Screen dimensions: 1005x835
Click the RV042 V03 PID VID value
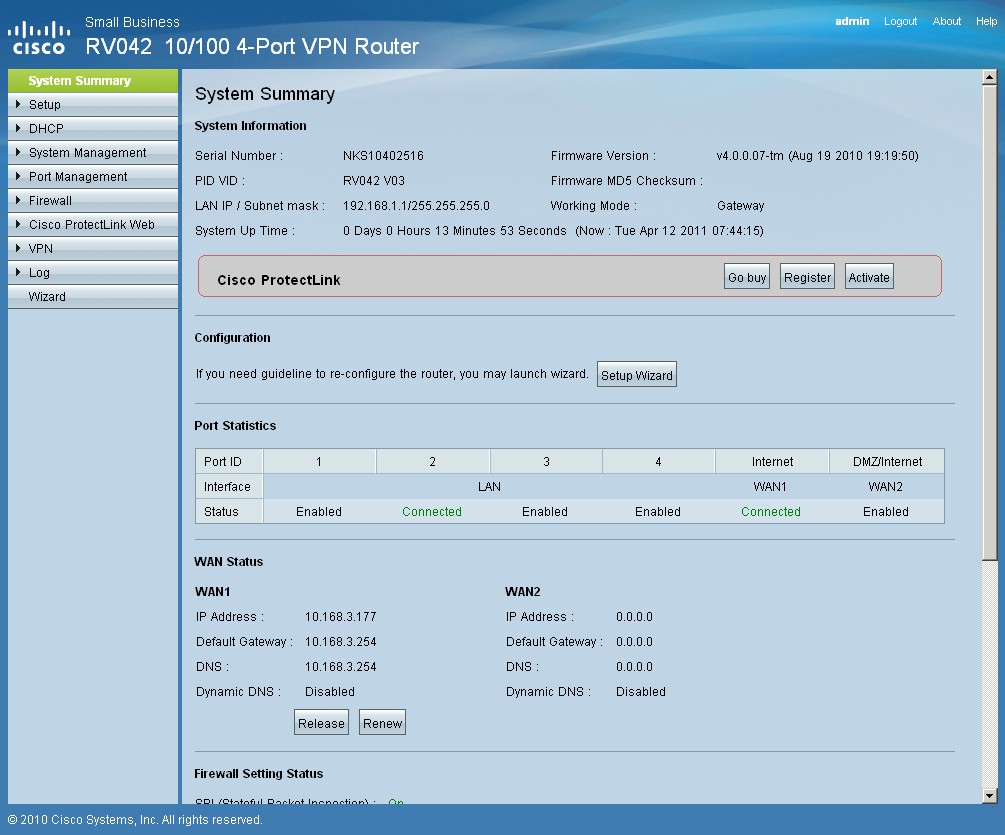pyautogui.click(x=374, y=181)
